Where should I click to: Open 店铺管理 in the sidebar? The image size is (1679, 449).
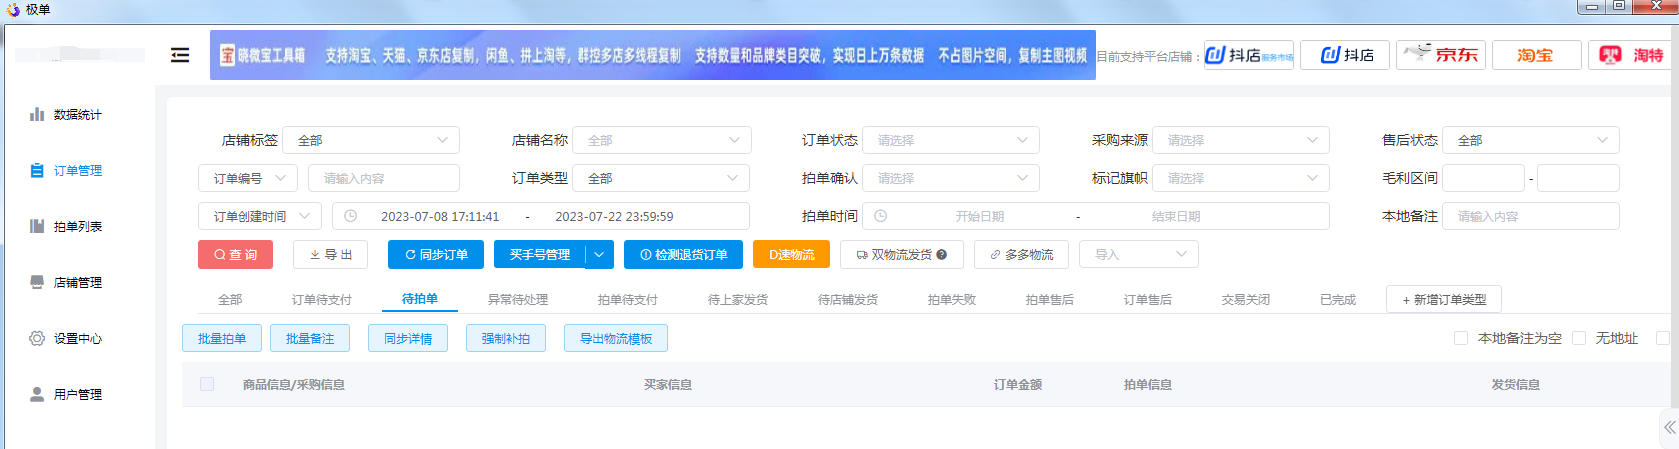click(66, 283)
